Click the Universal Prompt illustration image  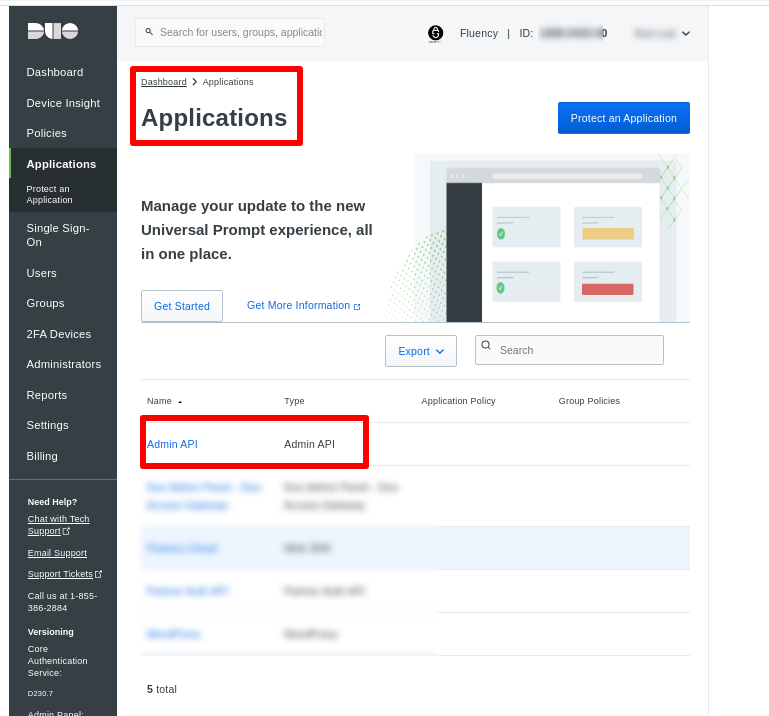pos(538,238)
